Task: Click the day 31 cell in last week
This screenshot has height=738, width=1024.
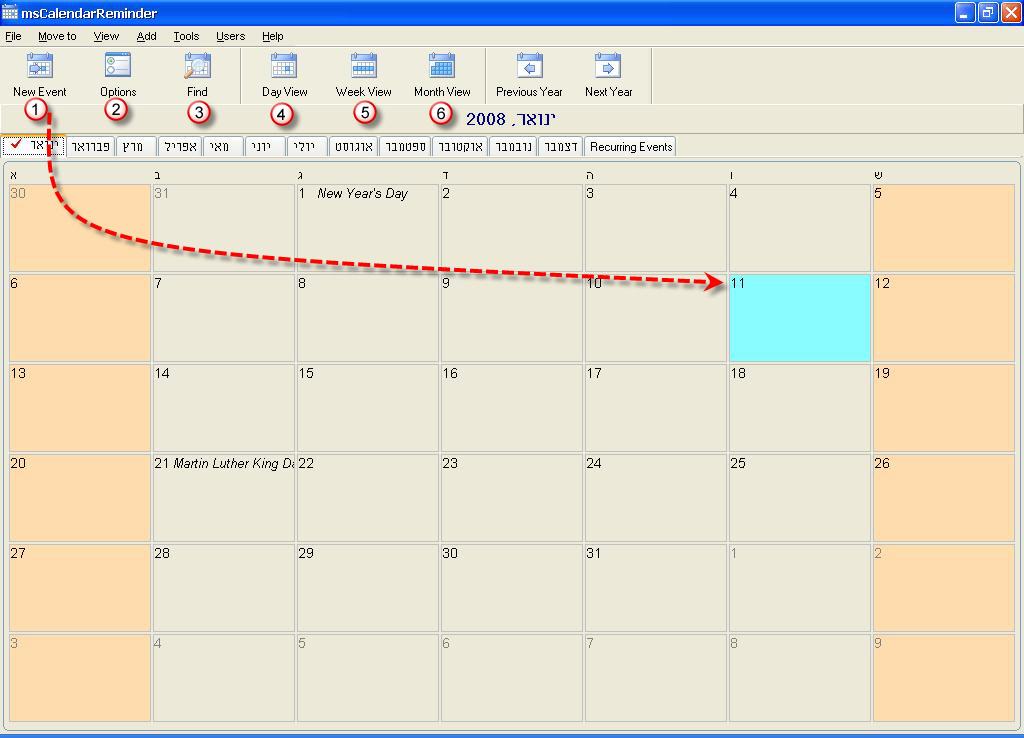Action: click(x=654, y=588)
